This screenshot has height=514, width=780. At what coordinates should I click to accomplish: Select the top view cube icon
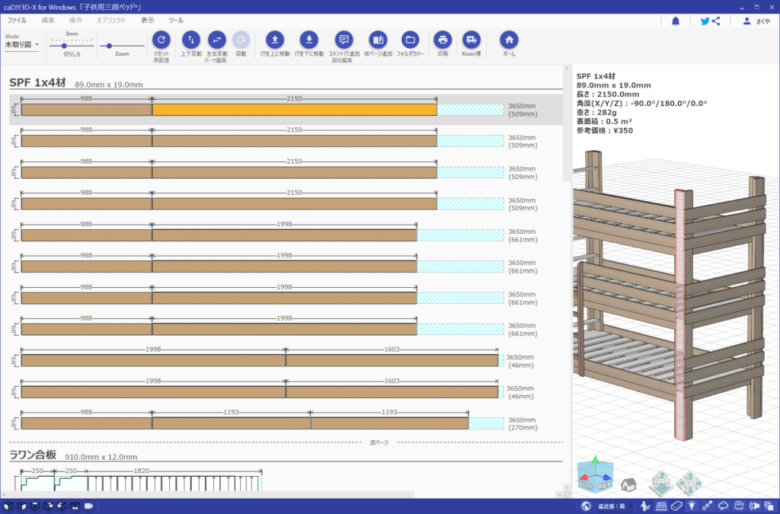pyautogui.click(x=35, y=507)
